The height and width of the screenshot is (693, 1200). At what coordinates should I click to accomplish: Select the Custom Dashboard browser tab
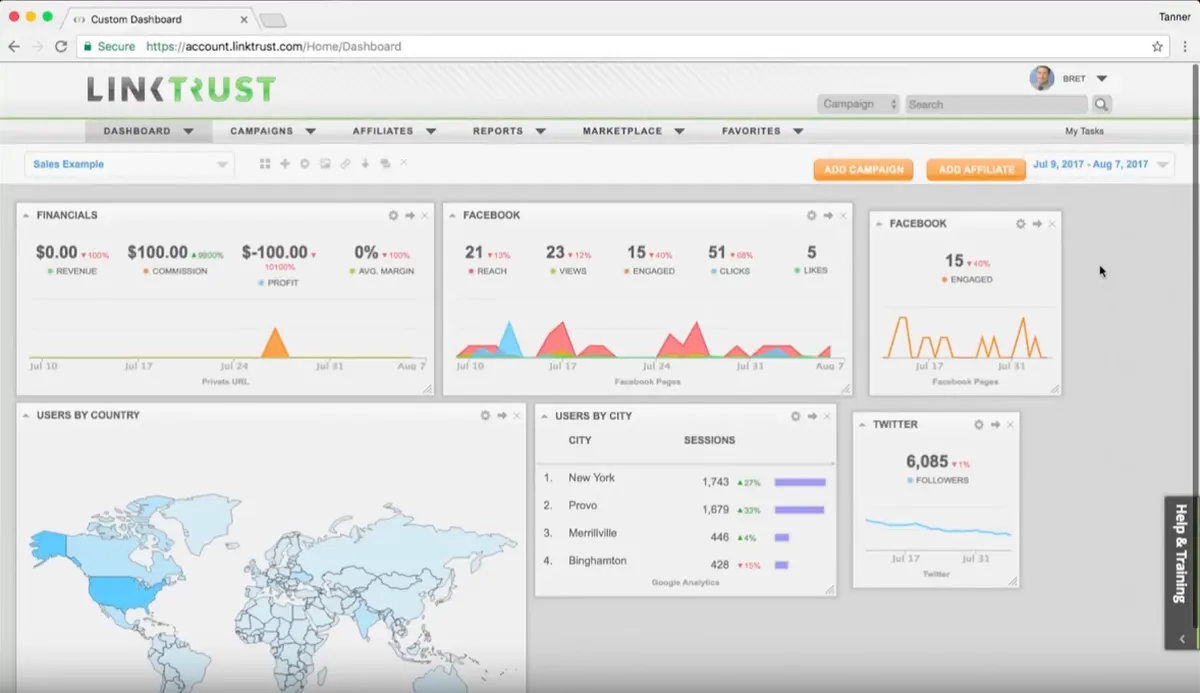pyautogui.click(x=160, y=19)
